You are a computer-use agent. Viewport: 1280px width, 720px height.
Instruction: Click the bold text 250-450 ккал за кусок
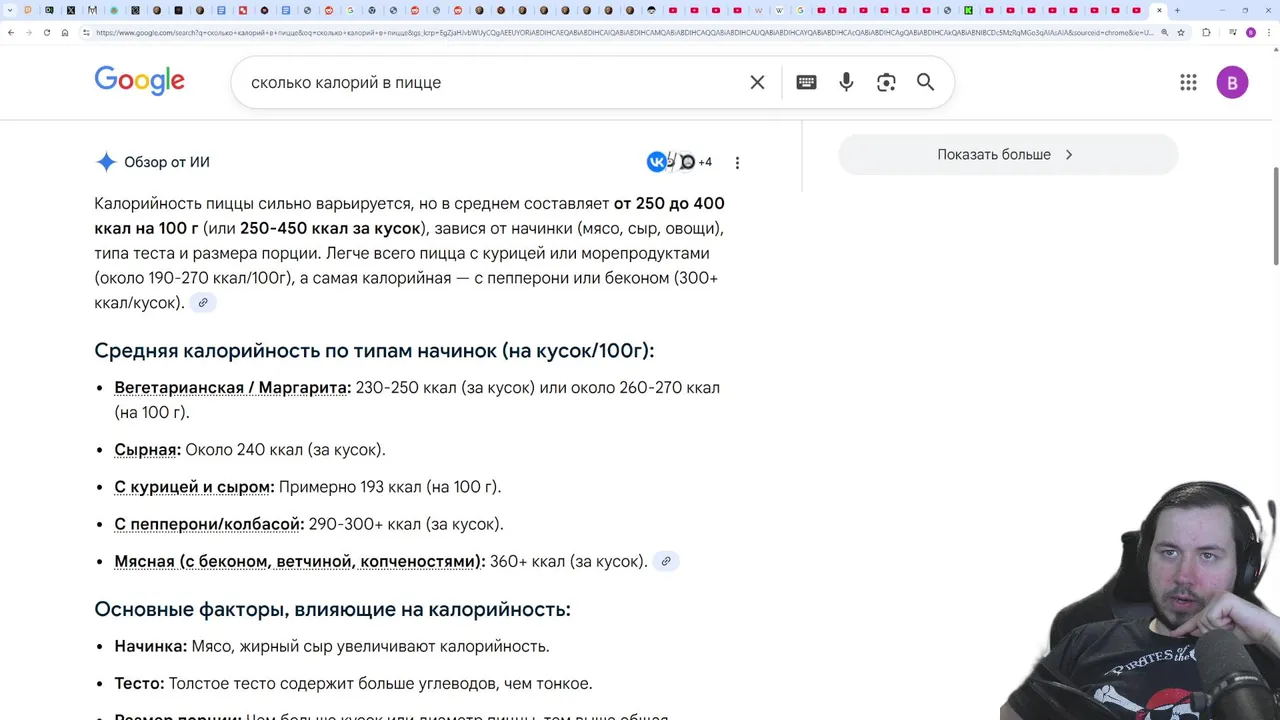tap(330, 228)
